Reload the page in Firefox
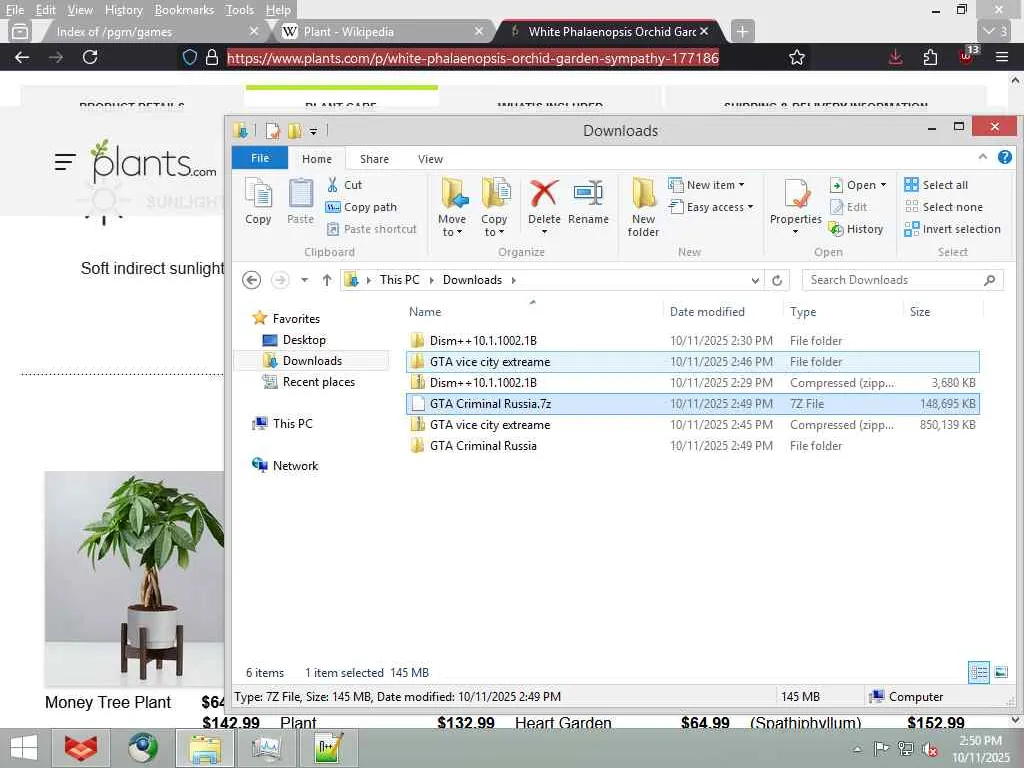 click(90, 57)
